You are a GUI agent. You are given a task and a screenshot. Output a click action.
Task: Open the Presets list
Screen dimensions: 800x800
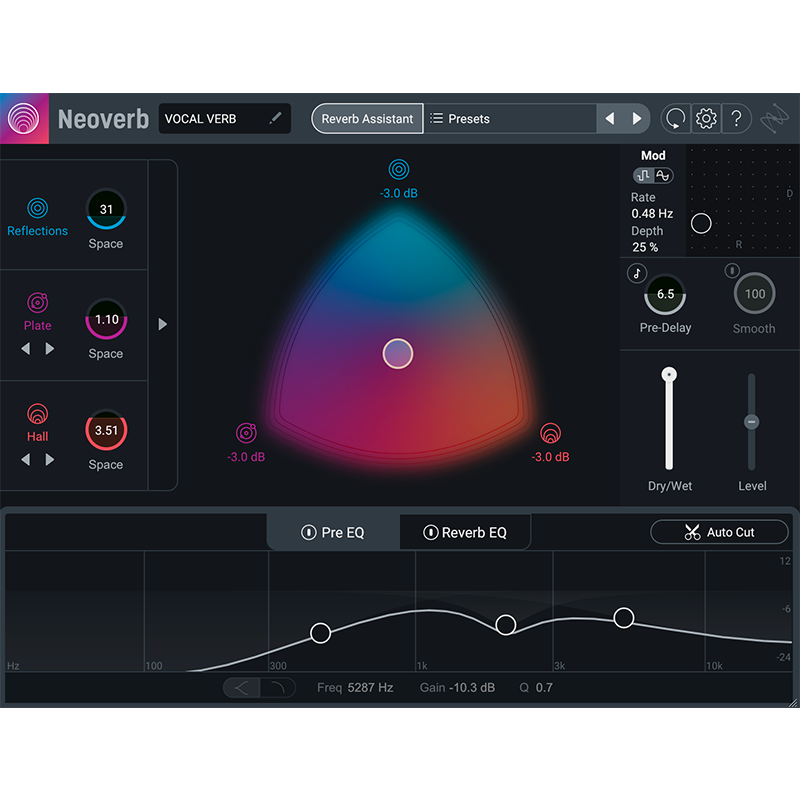pyautogui.click(x=462, y=118)
